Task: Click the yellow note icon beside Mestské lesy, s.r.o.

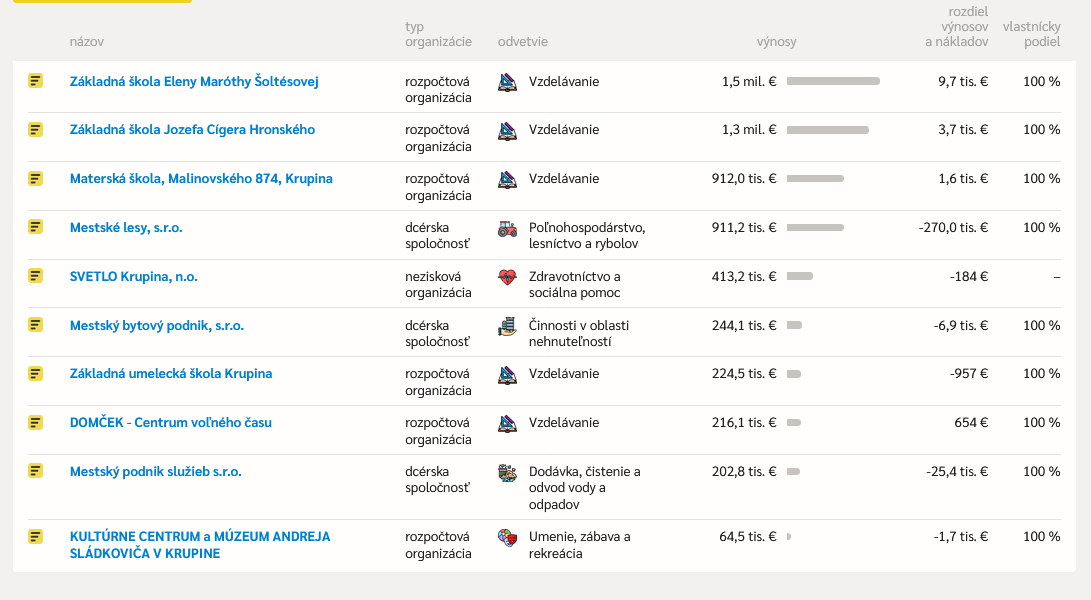Action: [x=35, y=227]
